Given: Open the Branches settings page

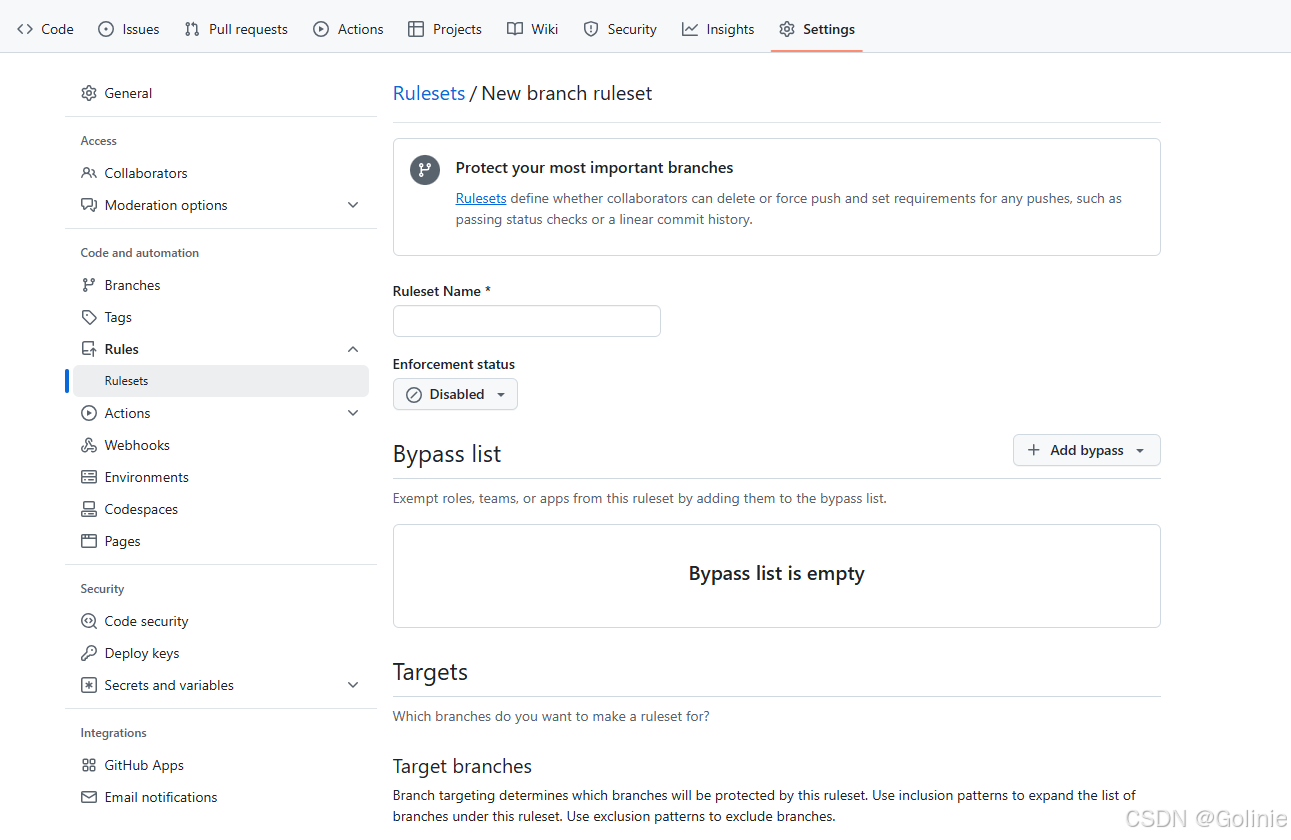Looking at the screenshot, I should 221,285.
